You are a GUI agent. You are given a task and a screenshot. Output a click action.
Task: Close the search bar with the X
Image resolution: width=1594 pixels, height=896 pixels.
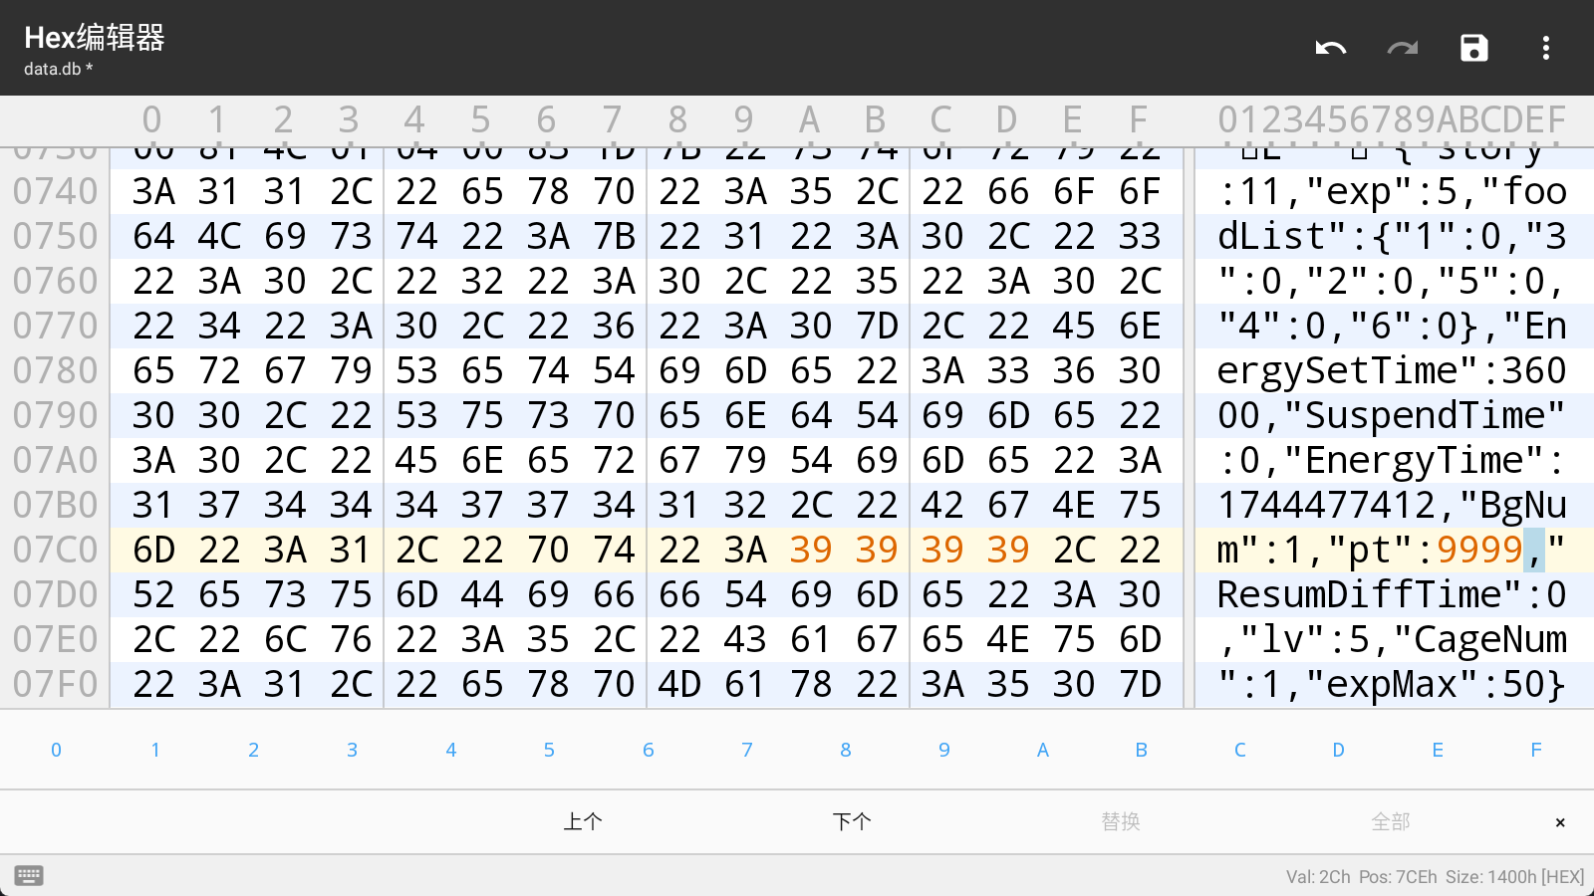(x=1559, y=822)
